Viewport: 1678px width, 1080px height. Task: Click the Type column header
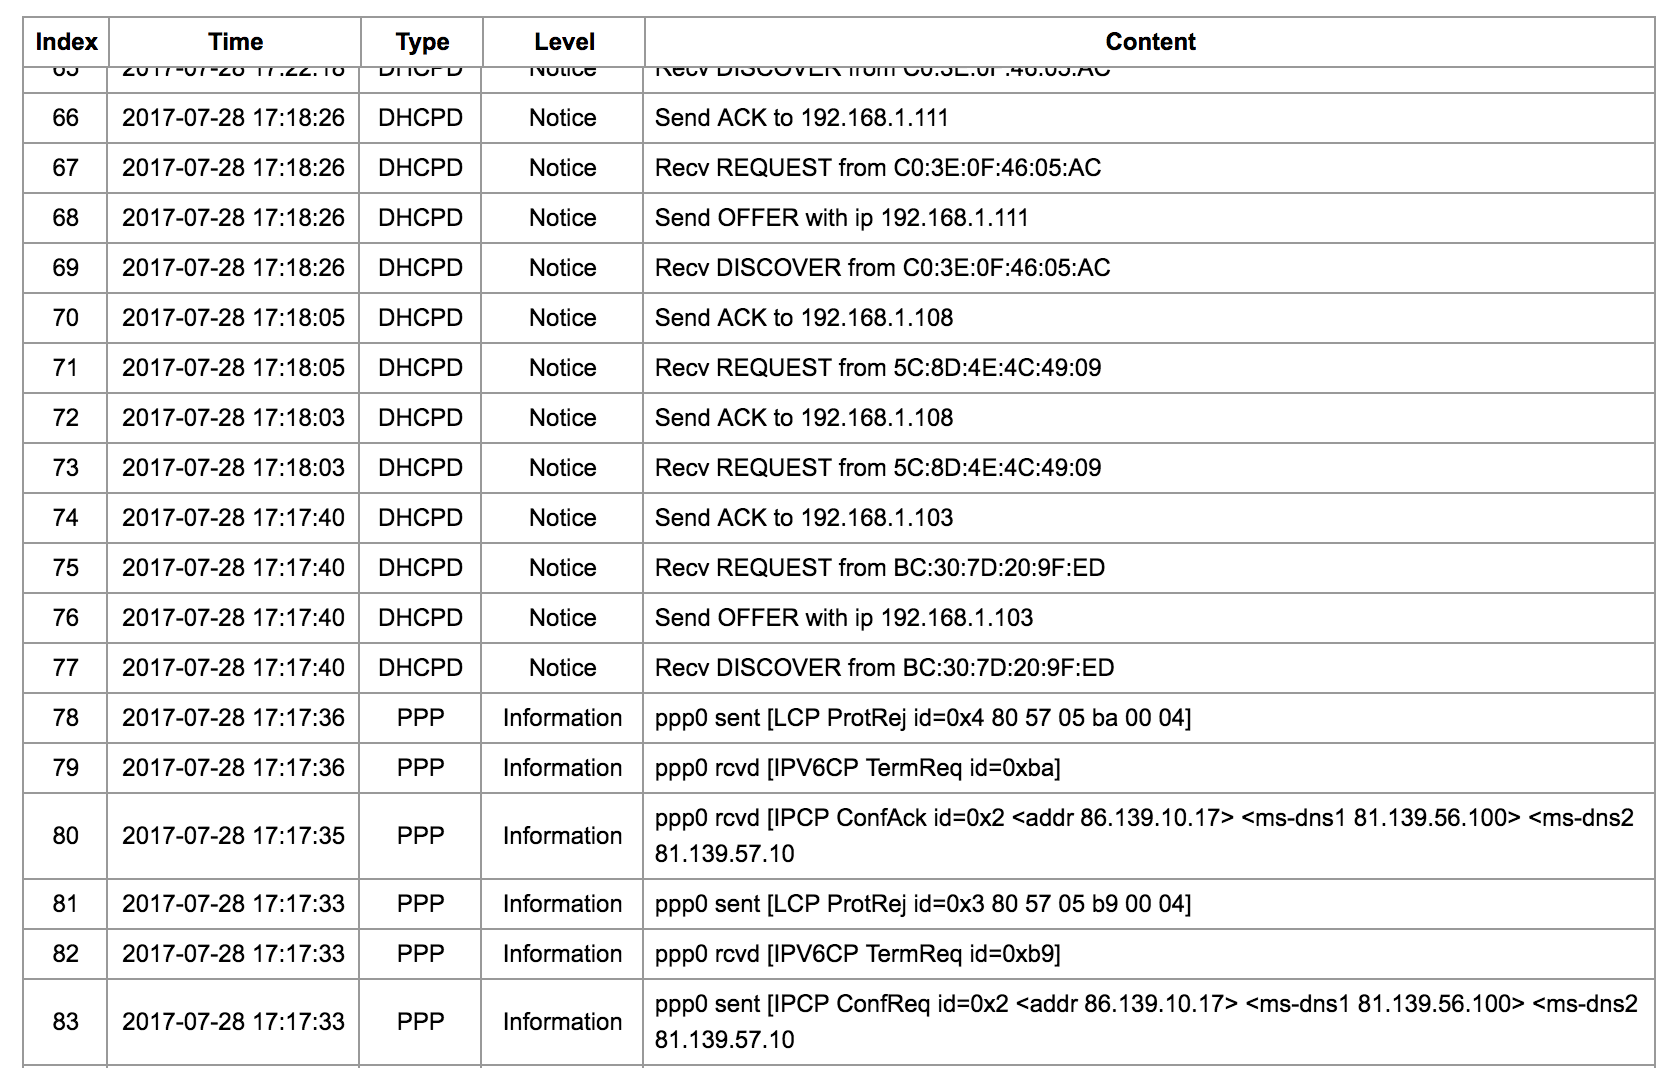422,42
